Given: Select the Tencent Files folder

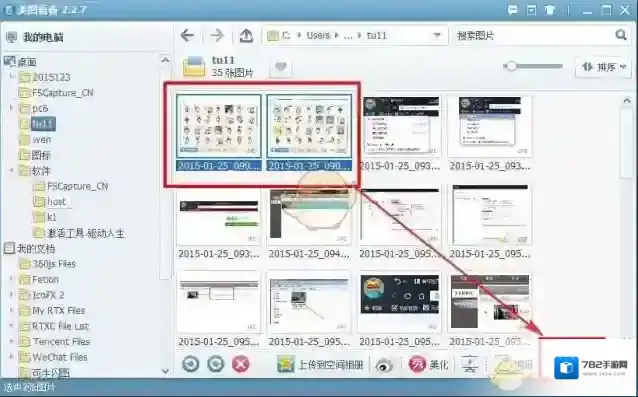Looking at the screenshot, I should (61, 342).
